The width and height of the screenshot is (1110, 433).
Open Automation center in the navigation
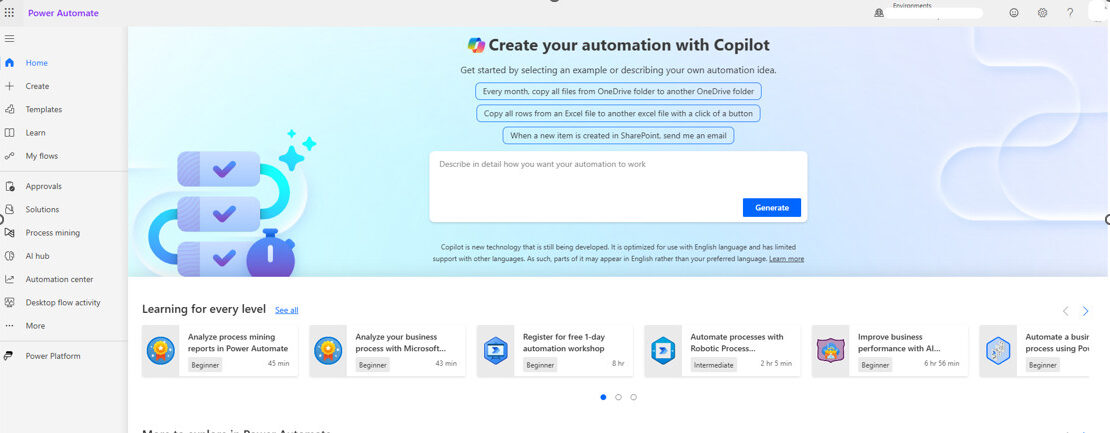pos(59,279)
